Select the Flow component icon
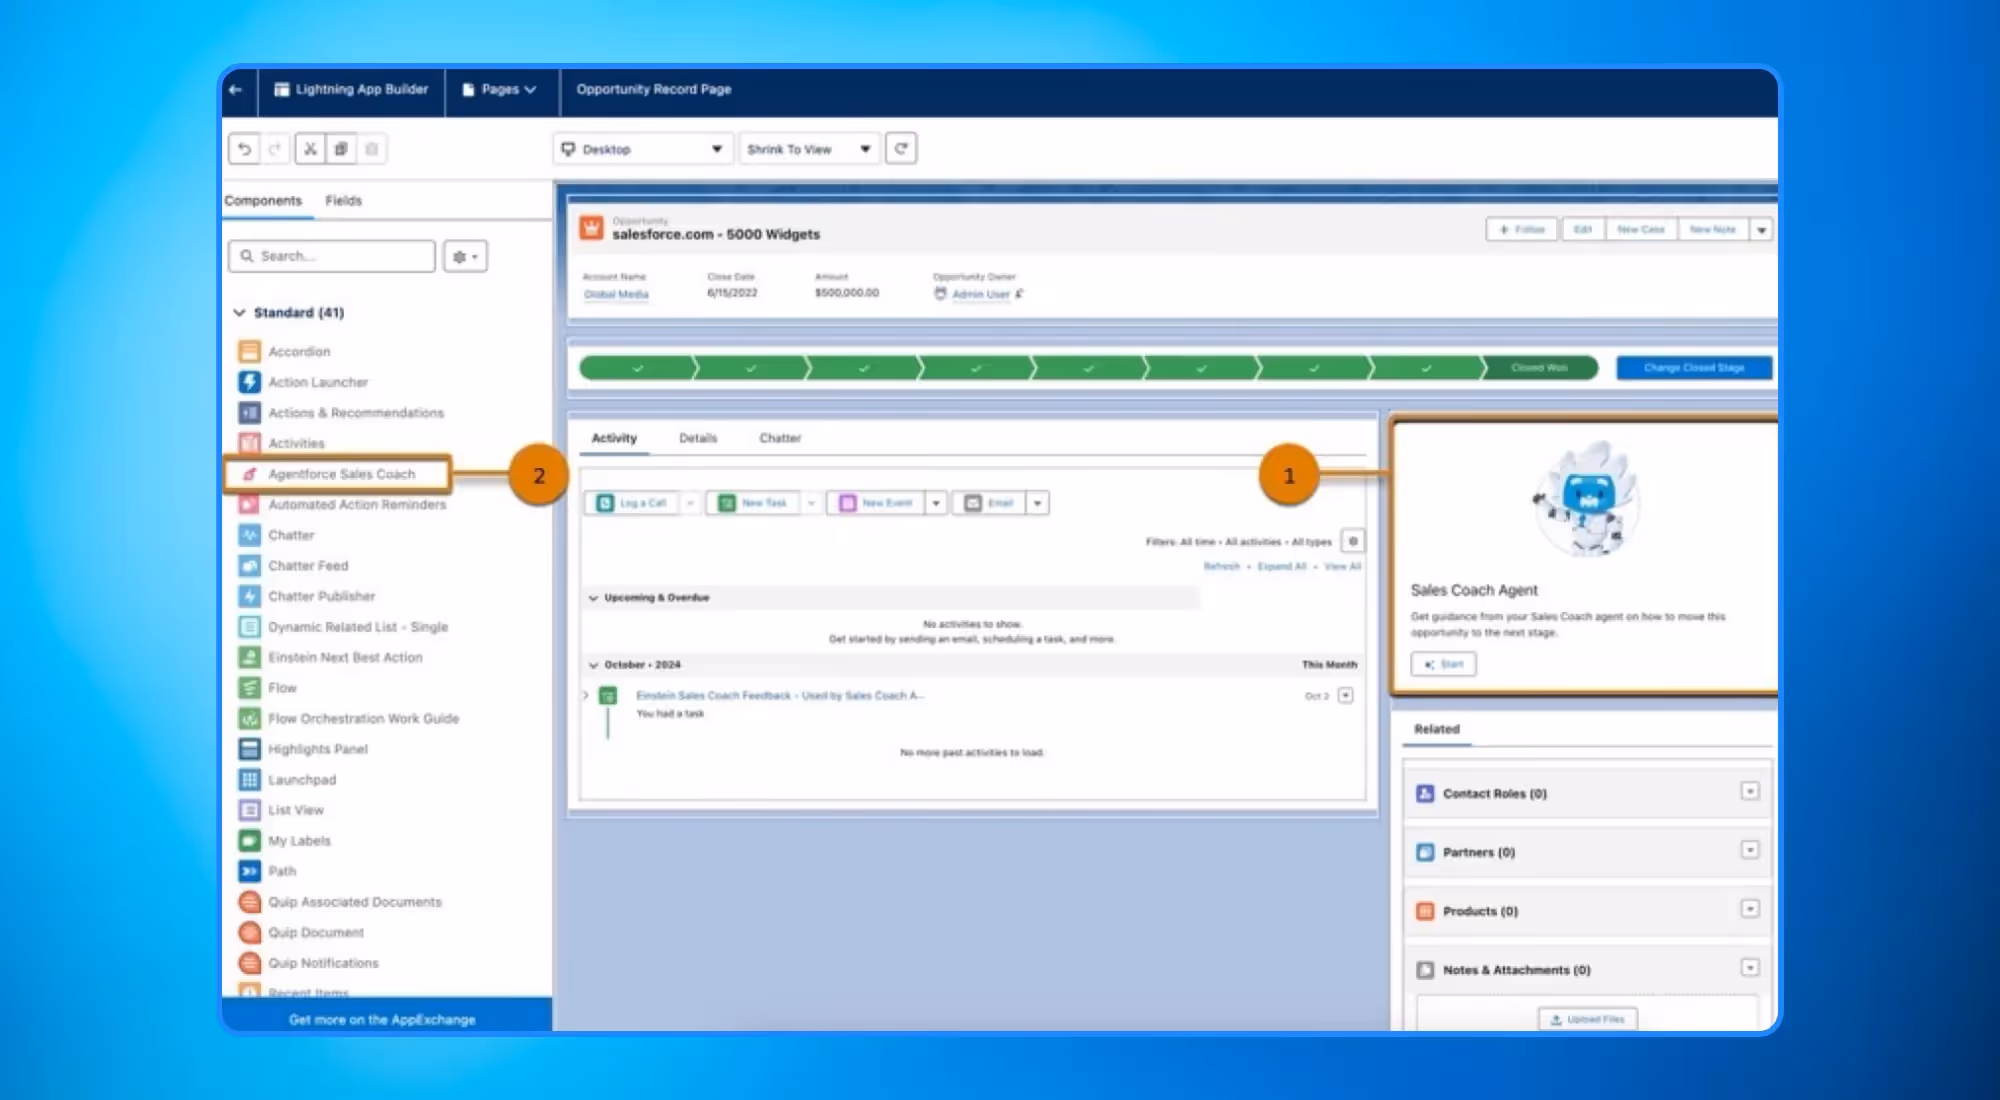The width and height of the screenshot is (2000, 1100). click(249, 688)
